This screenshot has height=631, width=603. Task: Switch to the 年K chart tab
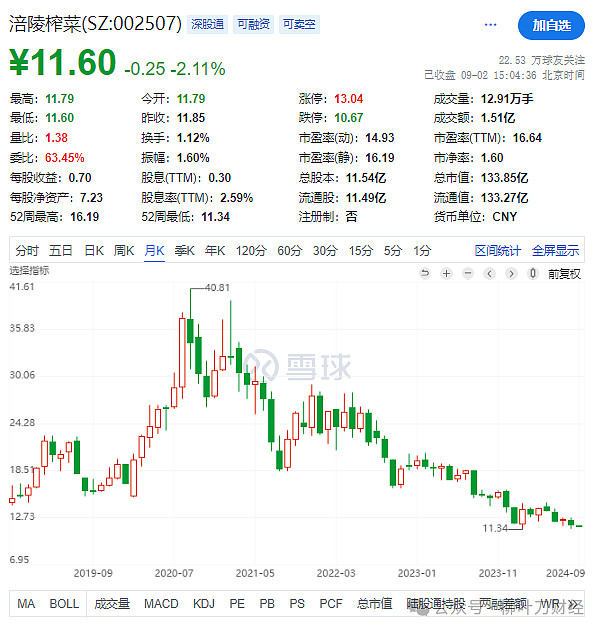[215, 251]
